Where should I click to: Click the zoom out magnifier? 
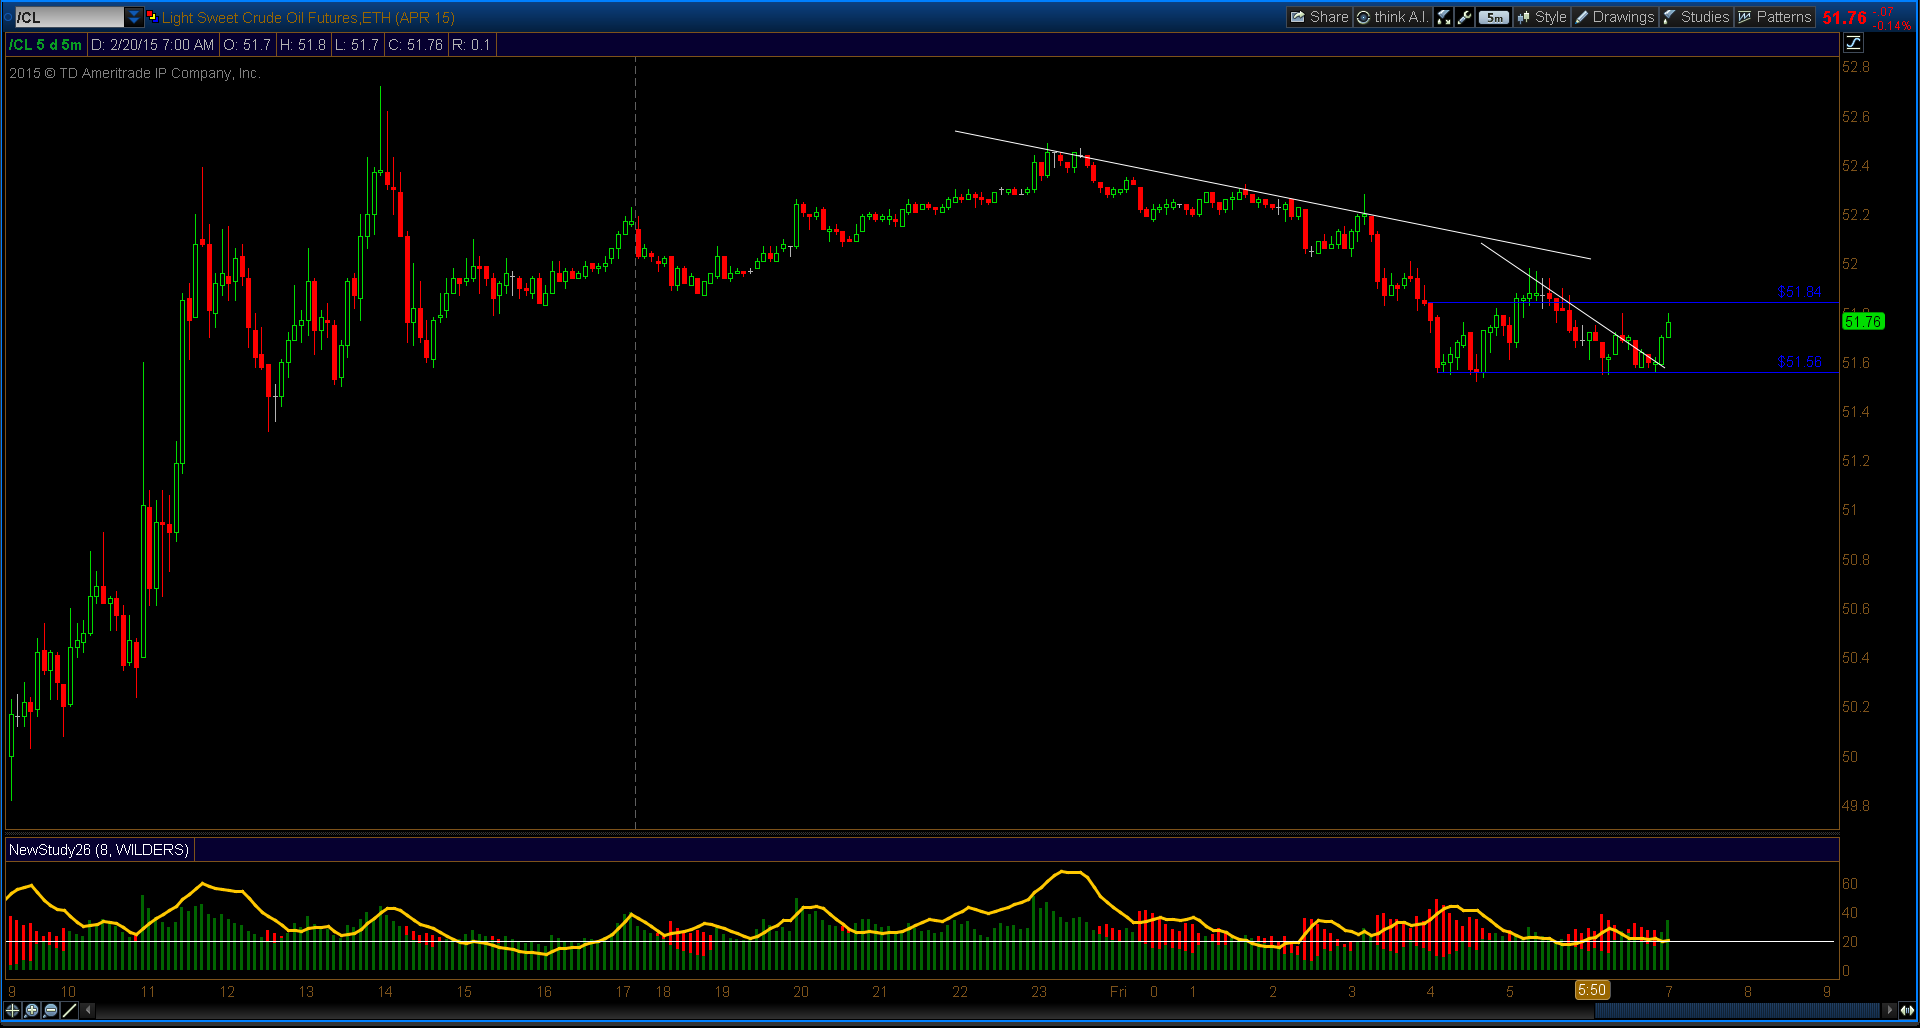51,1010
